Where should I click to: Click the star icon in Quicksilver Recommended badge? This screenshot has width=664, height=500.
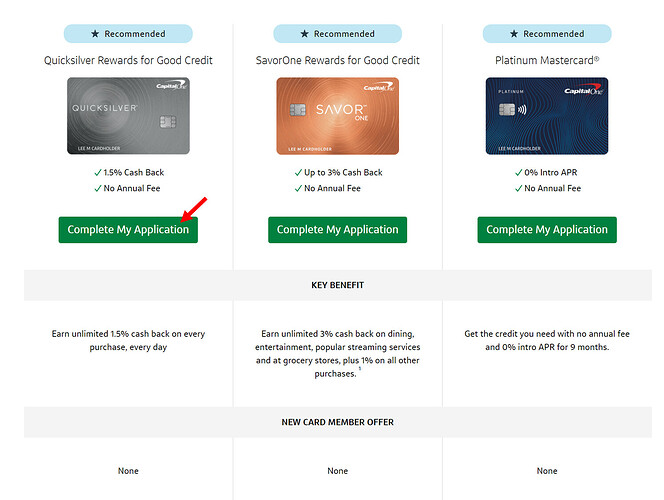[x=95, y=34]
